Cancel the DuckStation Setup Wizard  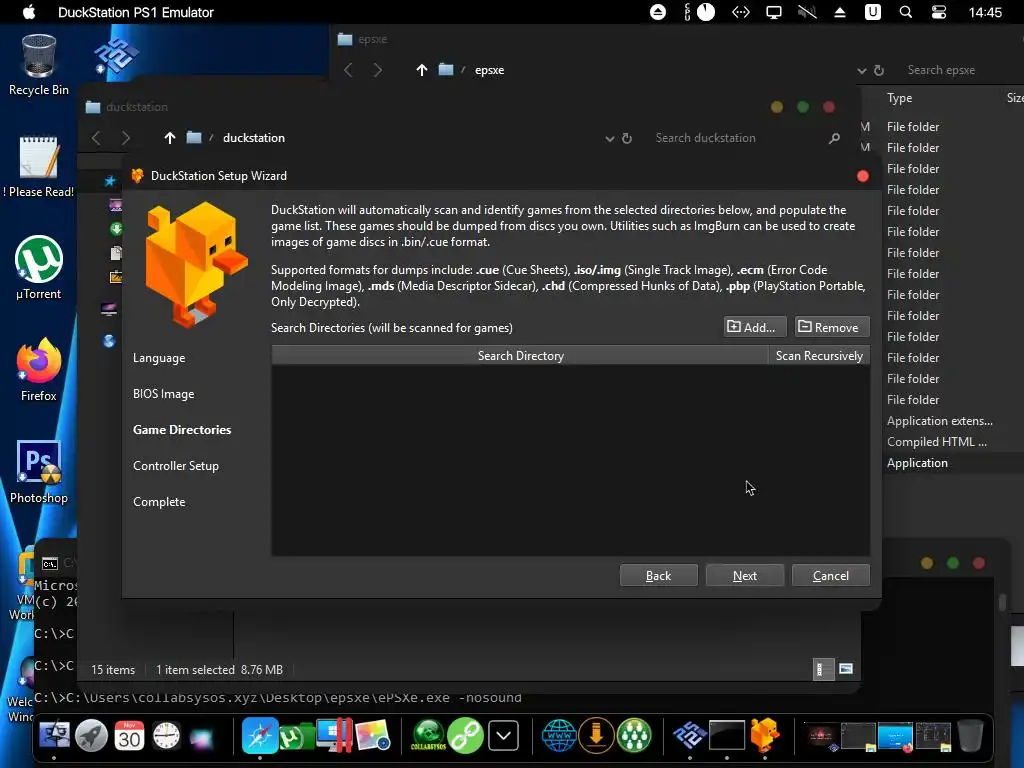coord(831,575)
